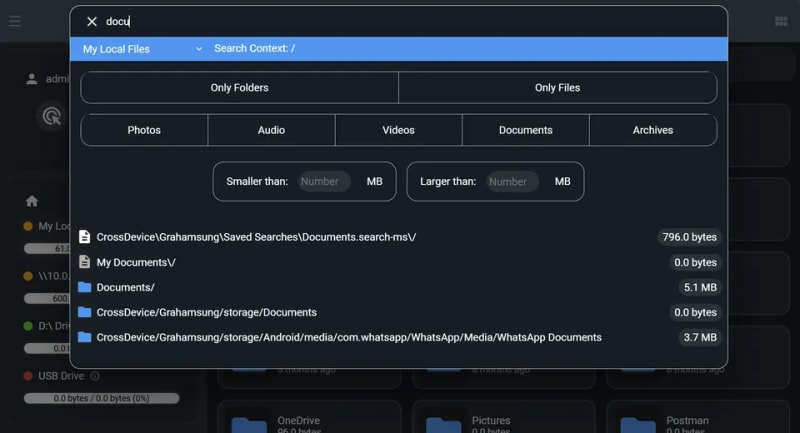Open Documents.search-ms file icon result

pos(85,237)
